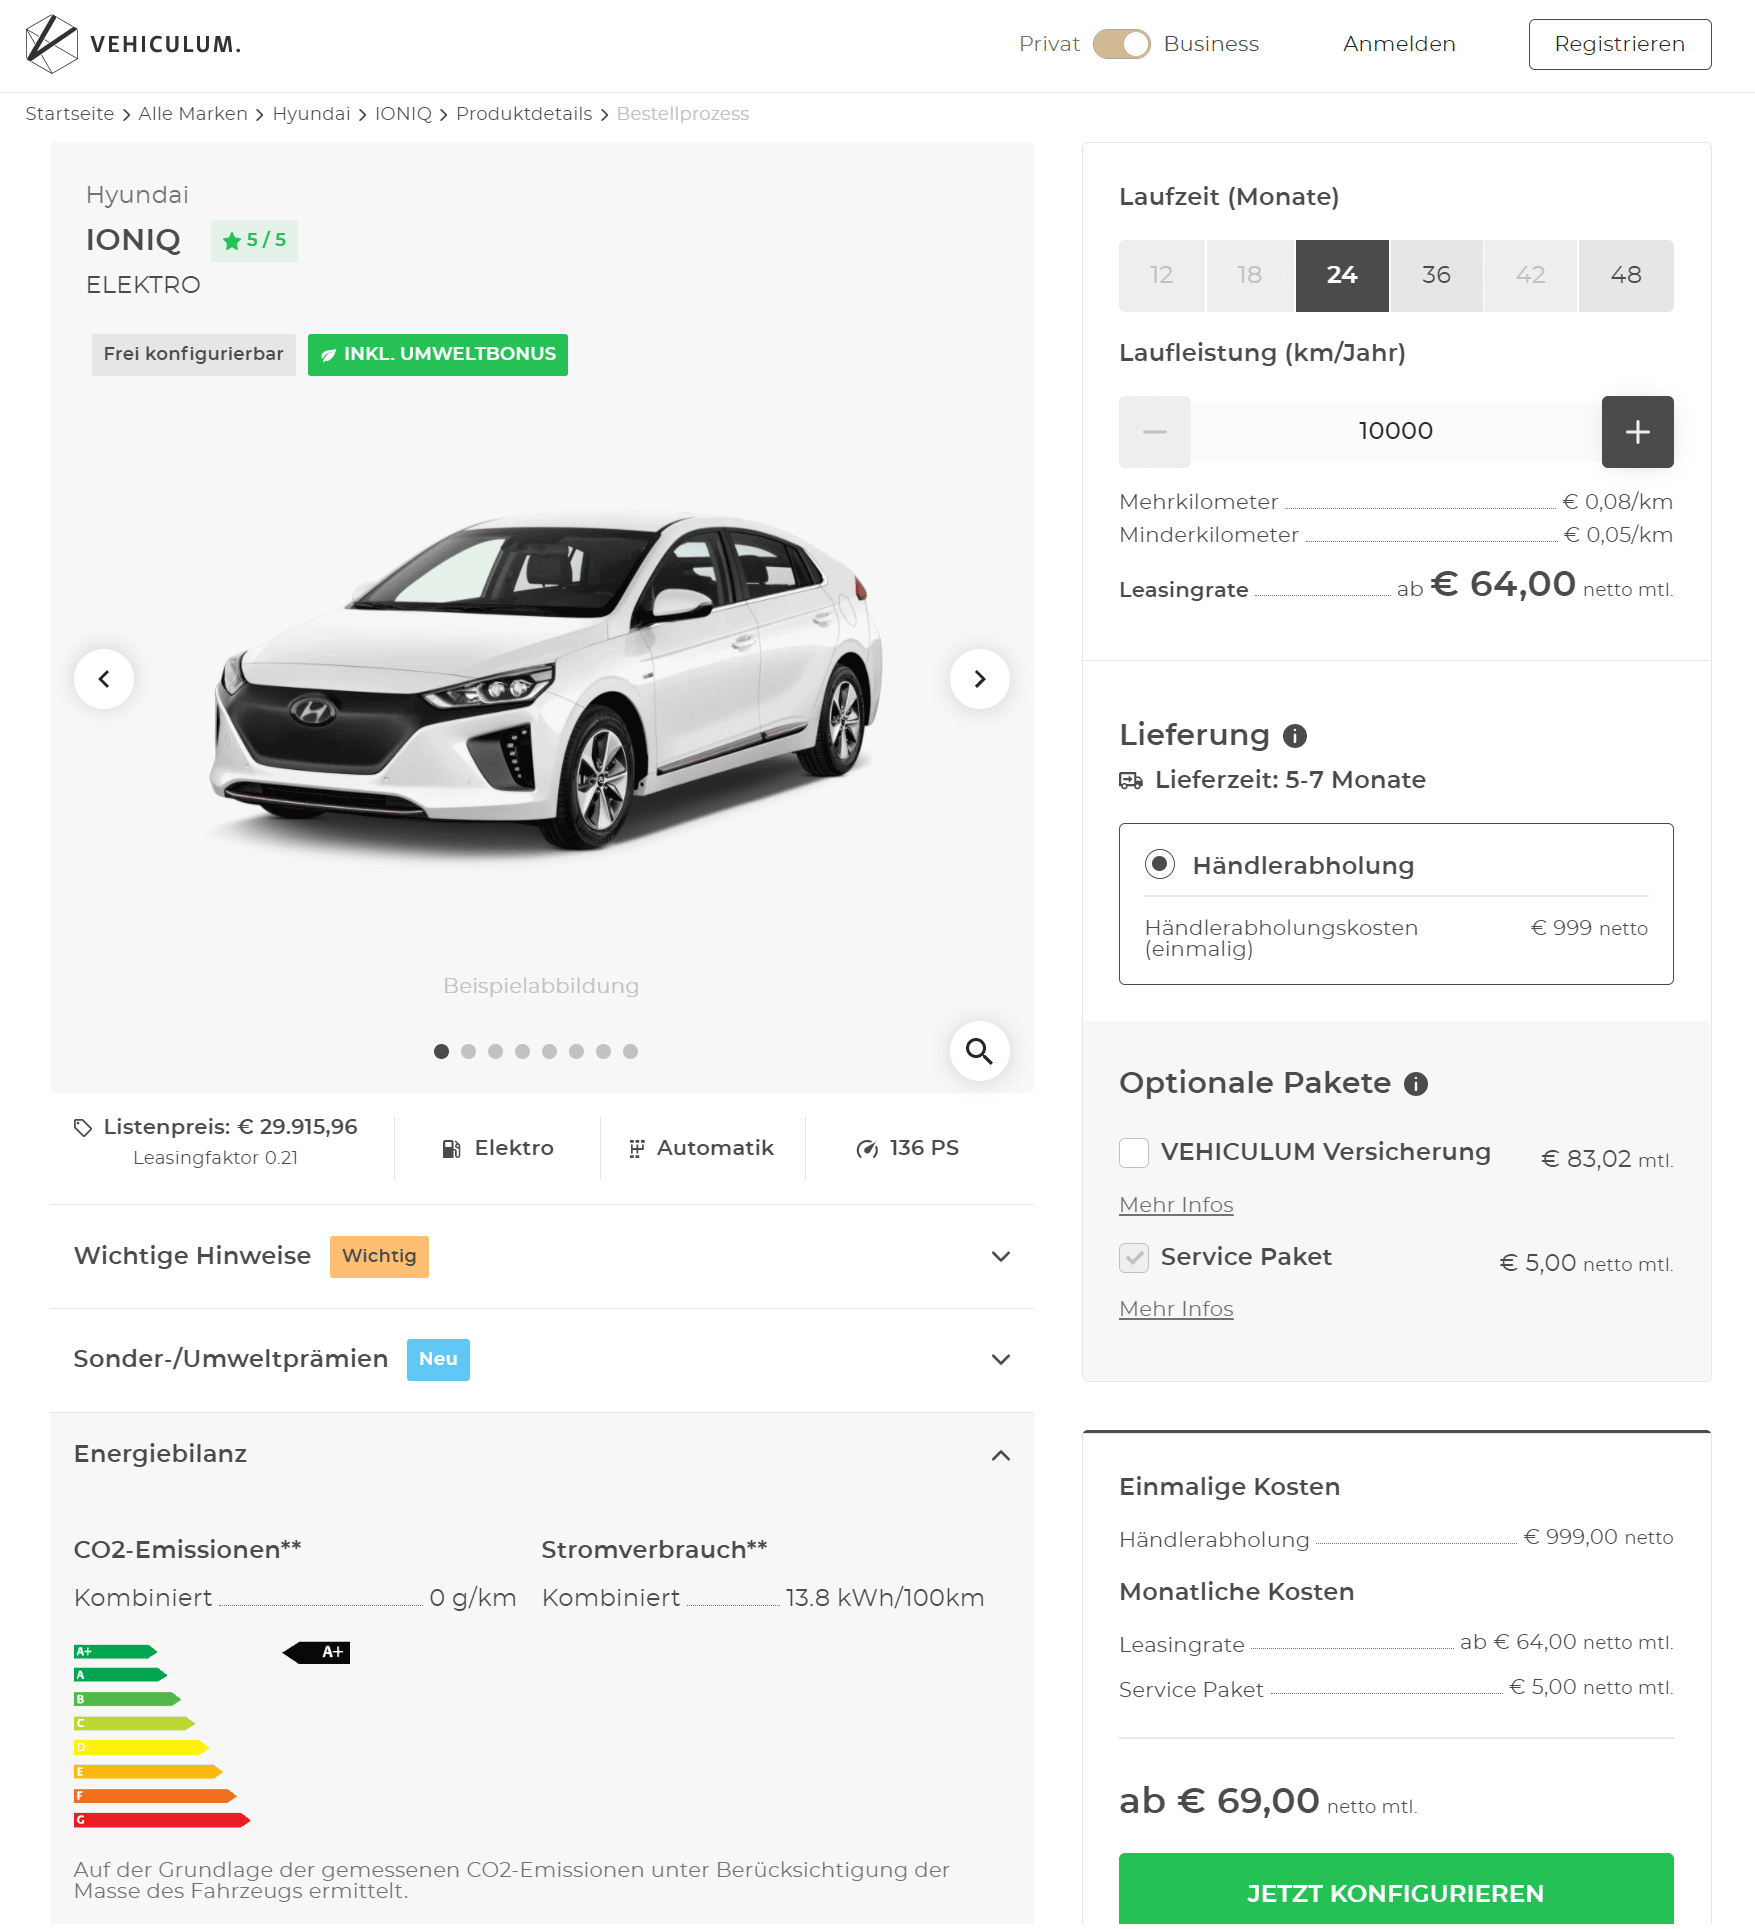The width and height of the screenshot is (1755, 1929).
Task: Select the 18 months duration
Action: coord(1250,276)
